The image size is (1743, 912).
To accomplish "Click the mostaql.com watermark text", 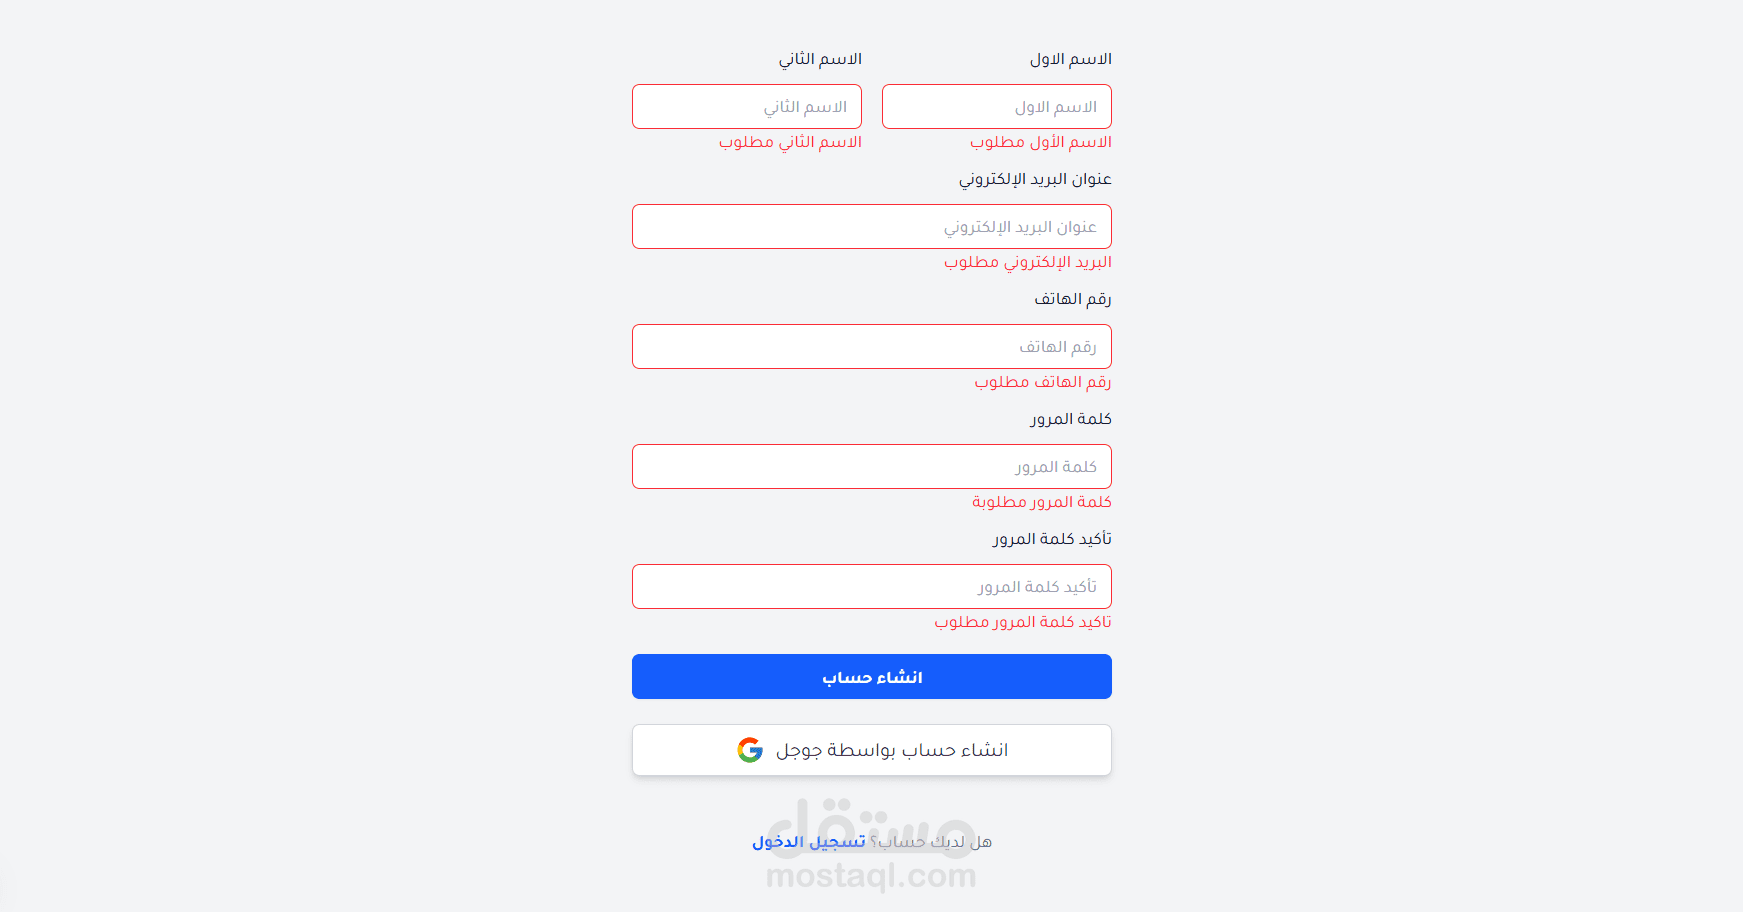I will [x=871, y=876].
